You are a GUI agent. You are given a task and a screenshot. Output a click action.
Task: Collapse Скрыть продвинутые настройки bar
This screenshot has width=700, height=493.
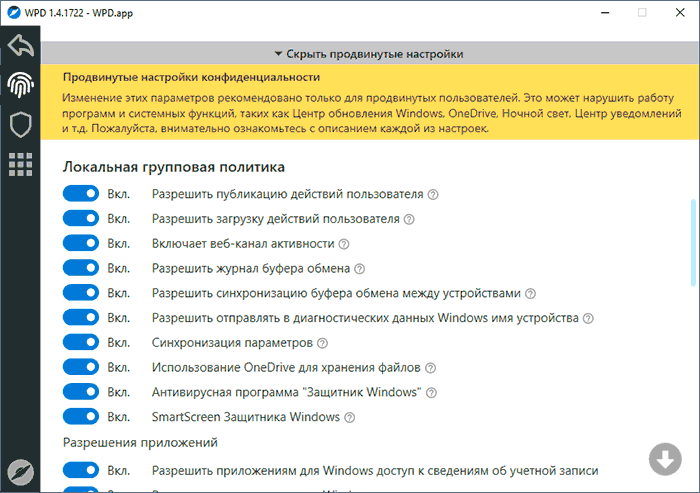[x=368, y=54]
